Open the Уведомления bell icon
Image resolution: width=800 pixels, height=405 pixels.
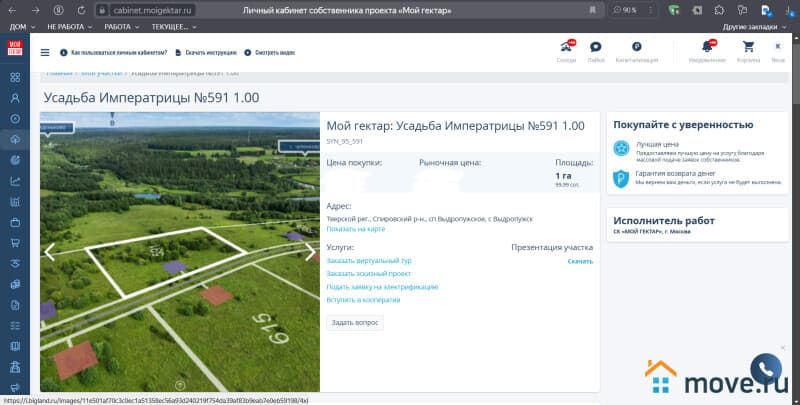(707, 46)
